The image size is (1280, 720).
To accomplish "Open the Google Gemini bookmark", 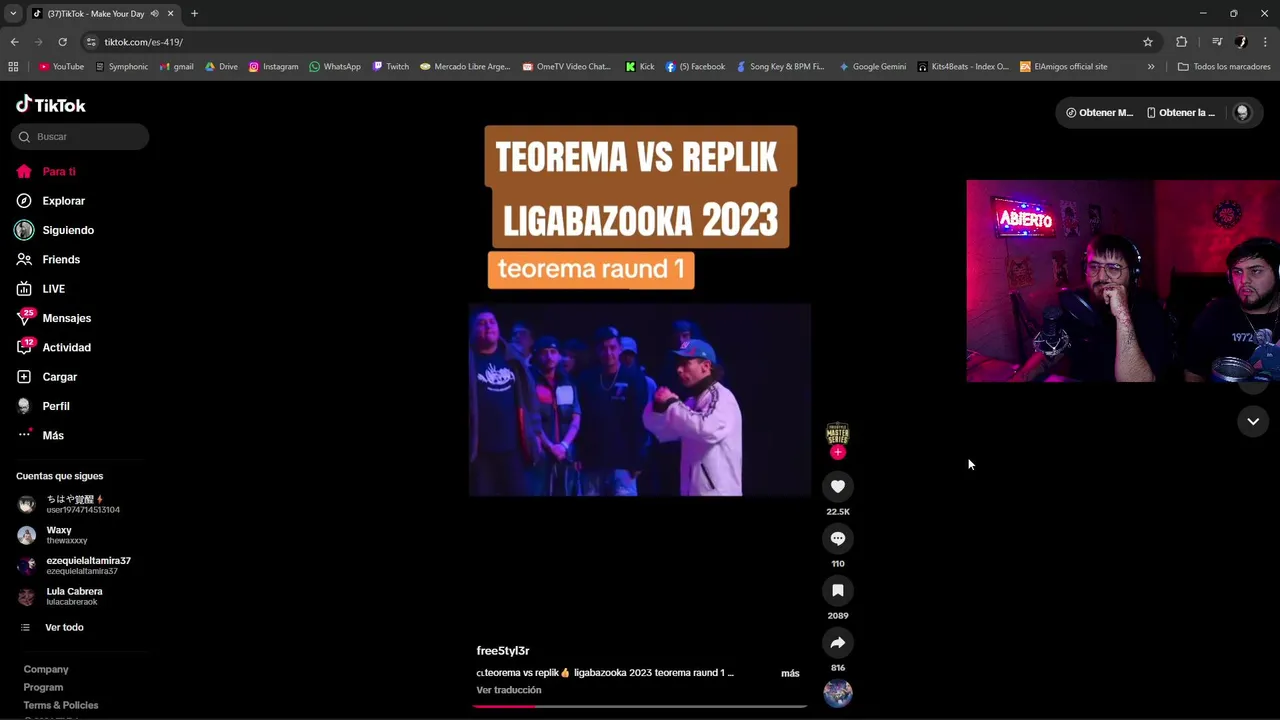I will point(872,67).
